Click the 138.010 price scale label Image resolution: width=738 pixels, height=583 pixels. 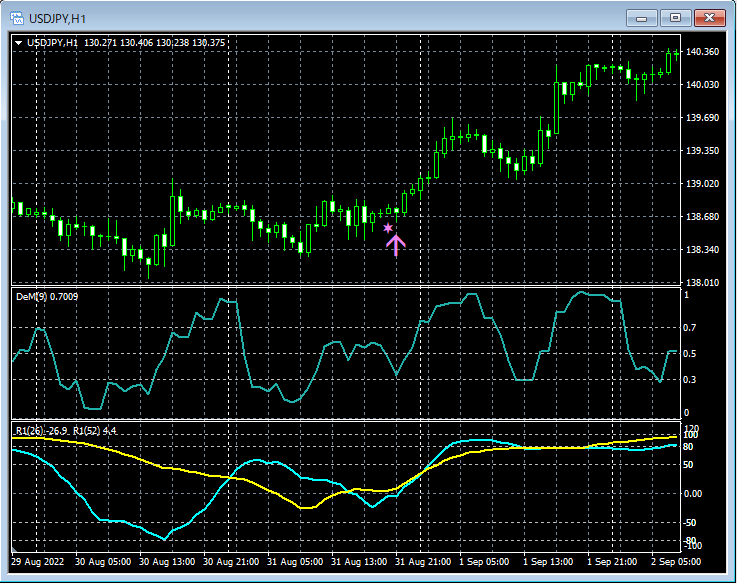tap(703, 283)
